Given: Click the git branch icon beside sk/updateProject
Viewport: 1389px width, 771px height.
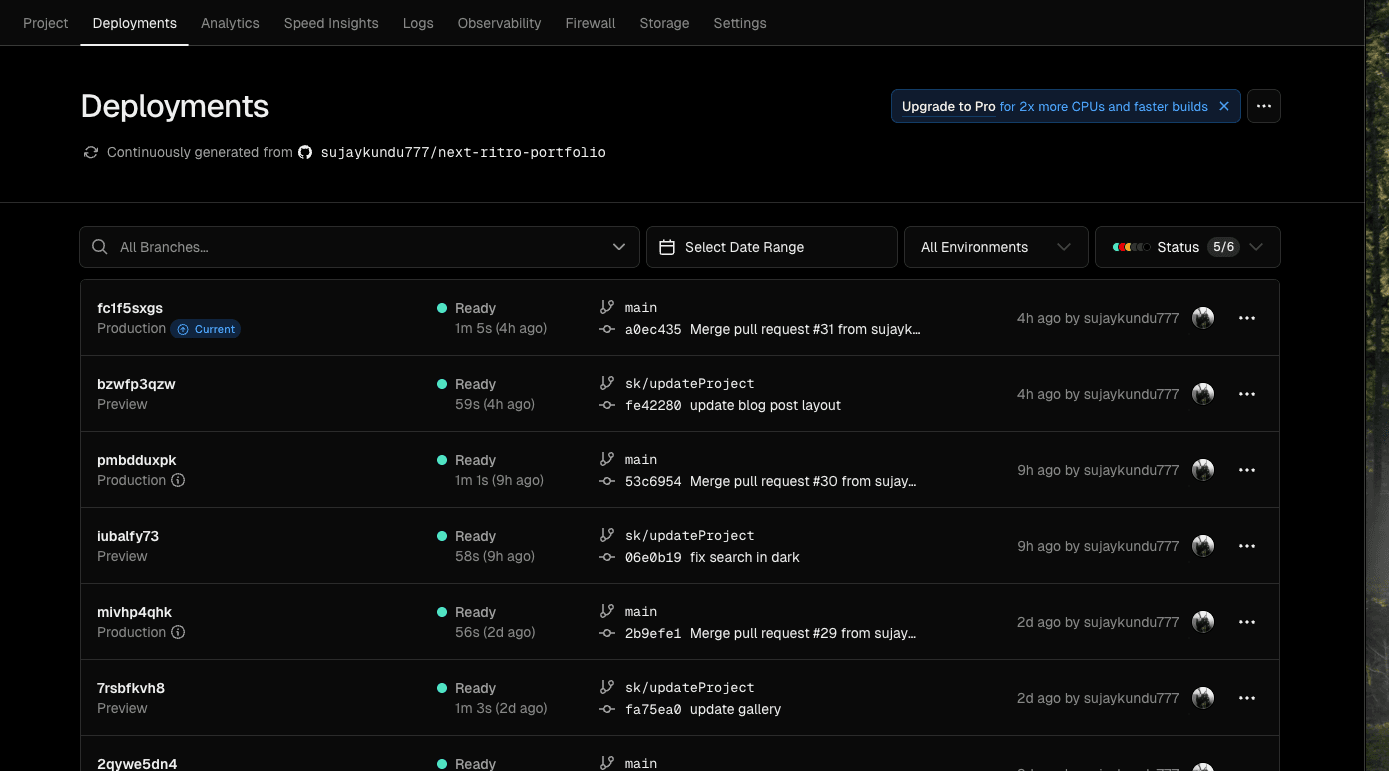Looking at the screenshot, I should coord(607,383).
